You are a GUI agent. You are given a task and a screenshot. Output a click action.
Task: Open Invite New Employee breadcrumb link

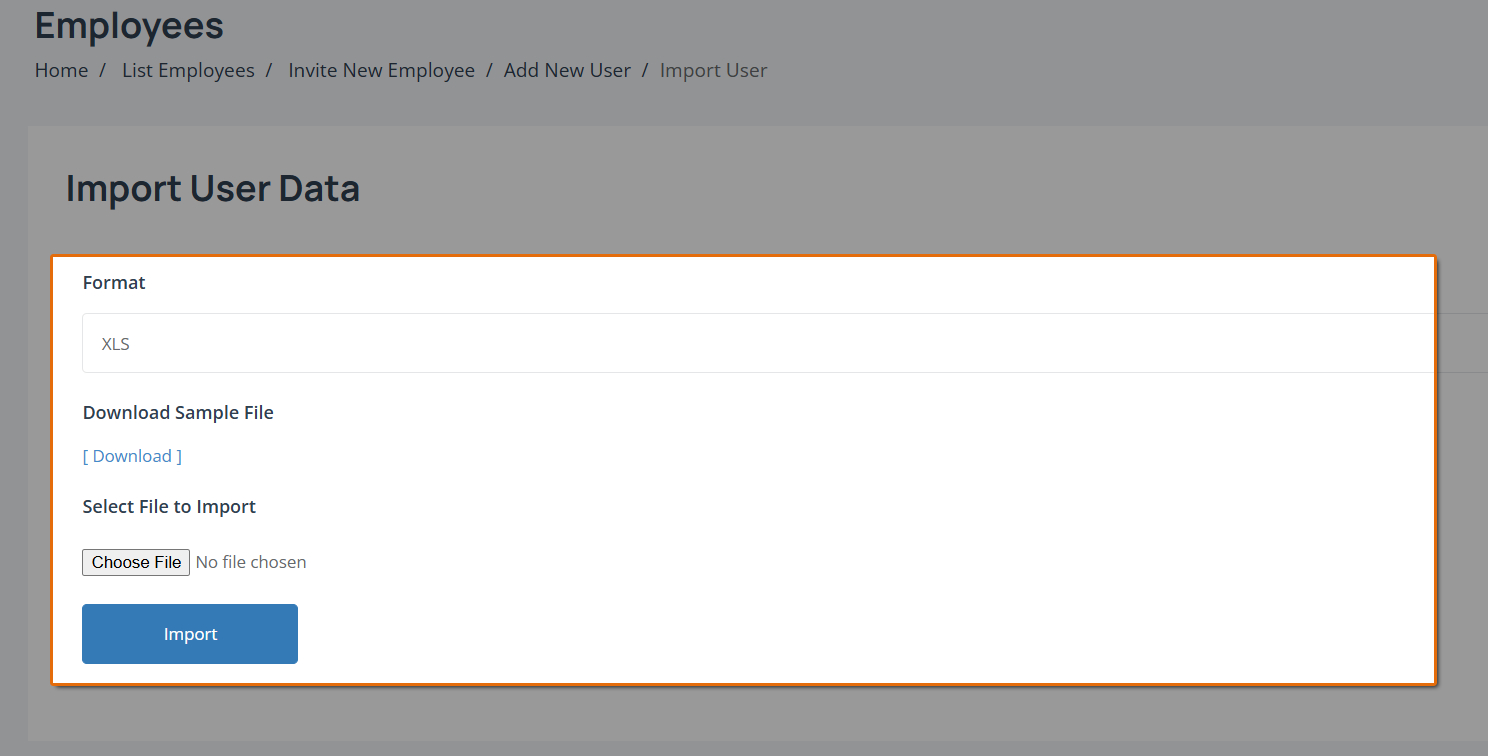[x=382, y=70]
